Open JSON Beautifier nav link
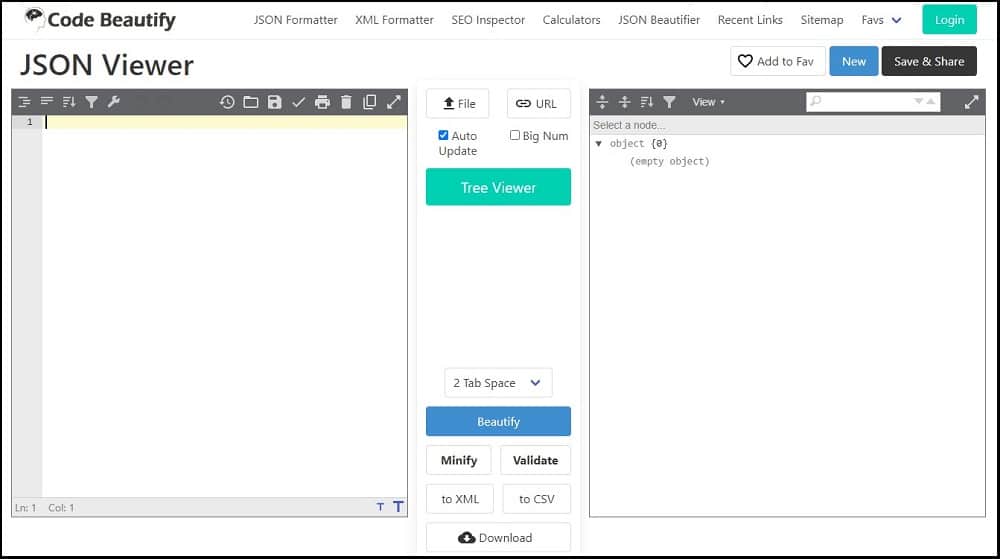The image size is (1000, 559). click(659, 20)
